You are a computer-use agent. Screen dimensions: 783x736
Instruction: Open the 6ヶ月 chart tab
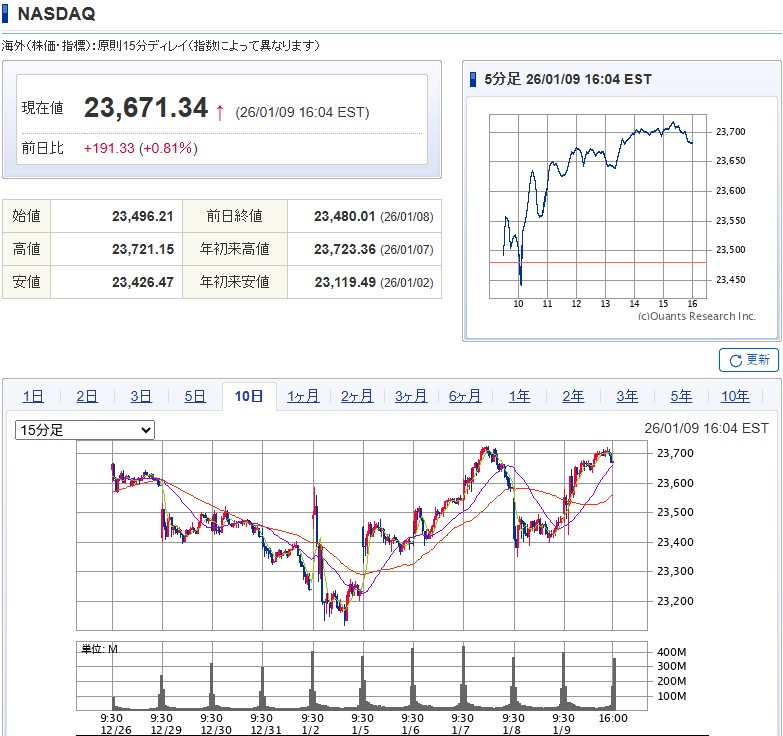tap(465, 396)
